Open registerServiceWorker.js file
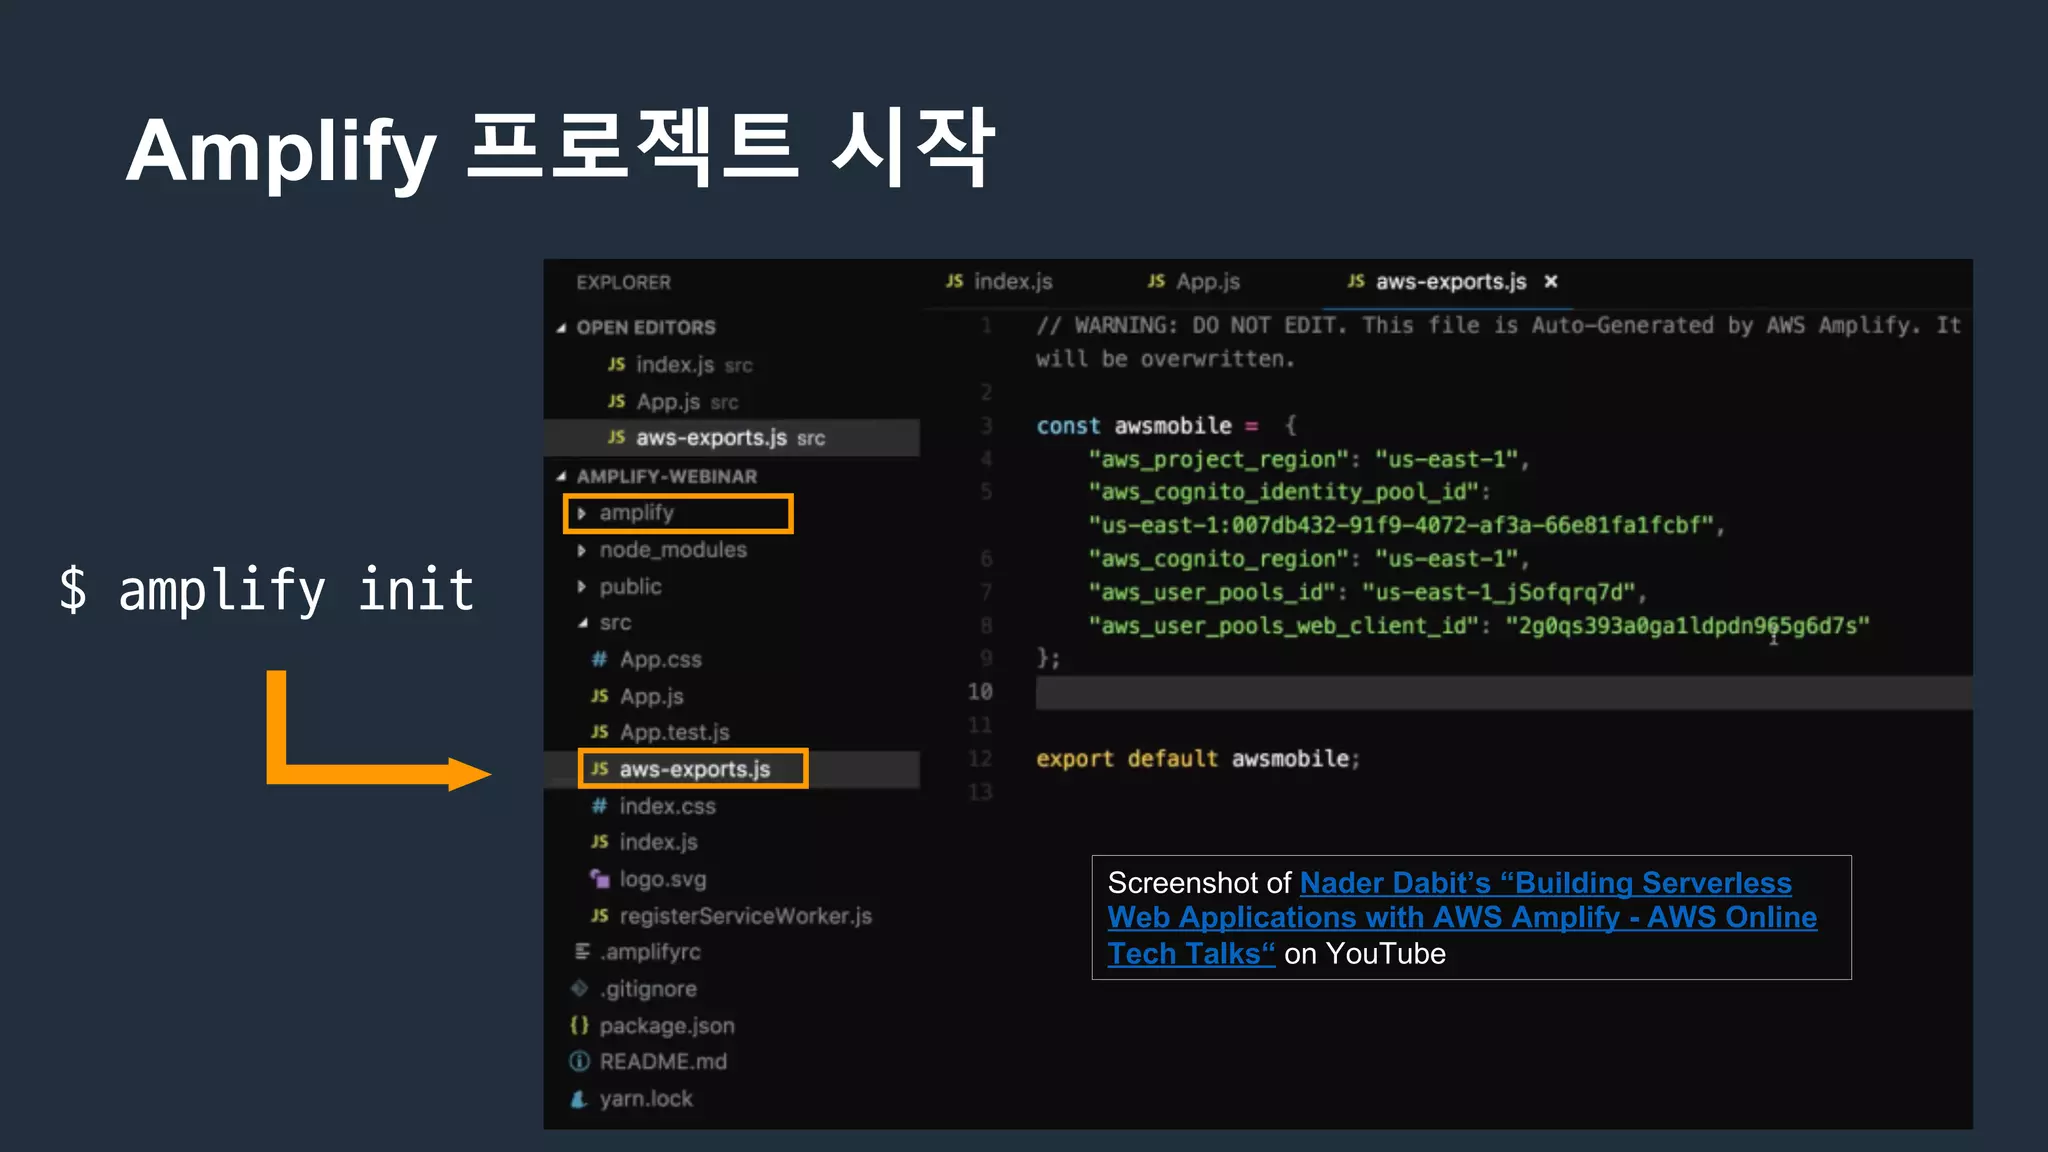Viewport: 2048px width, 1152px height. coord(731,916)
